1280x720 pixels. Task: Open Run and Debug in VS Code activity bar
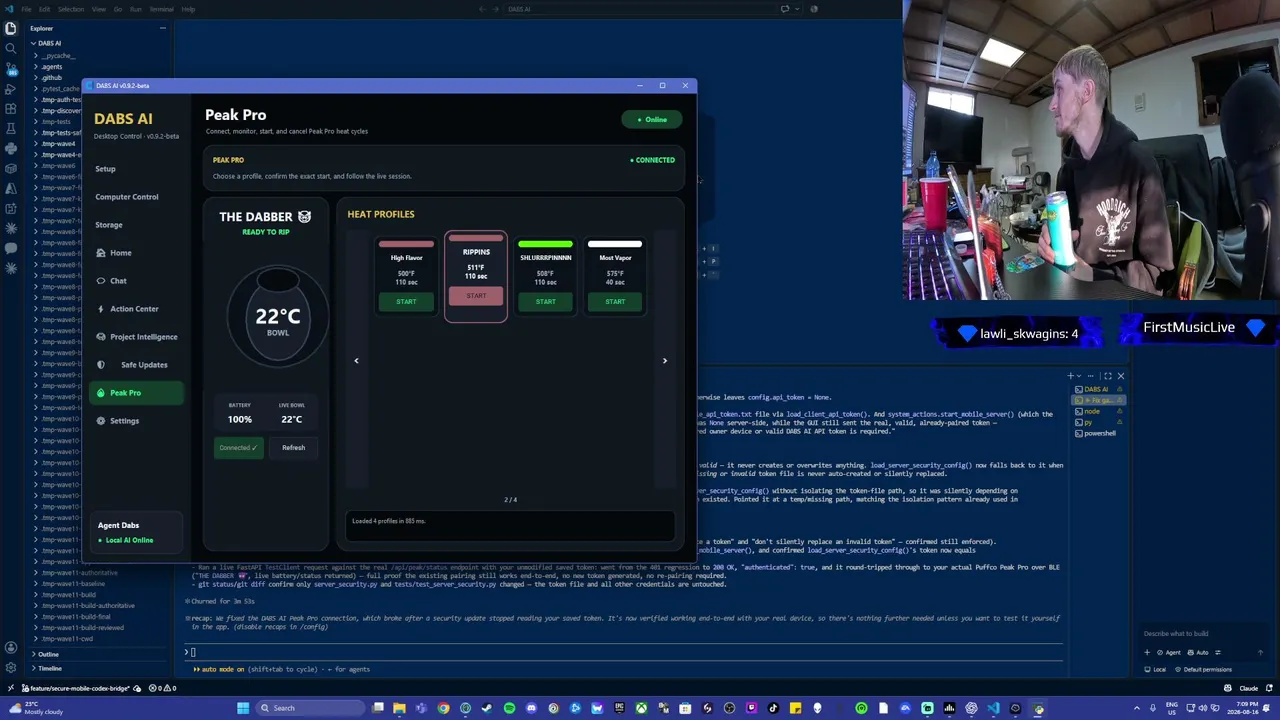pos(11,88)
